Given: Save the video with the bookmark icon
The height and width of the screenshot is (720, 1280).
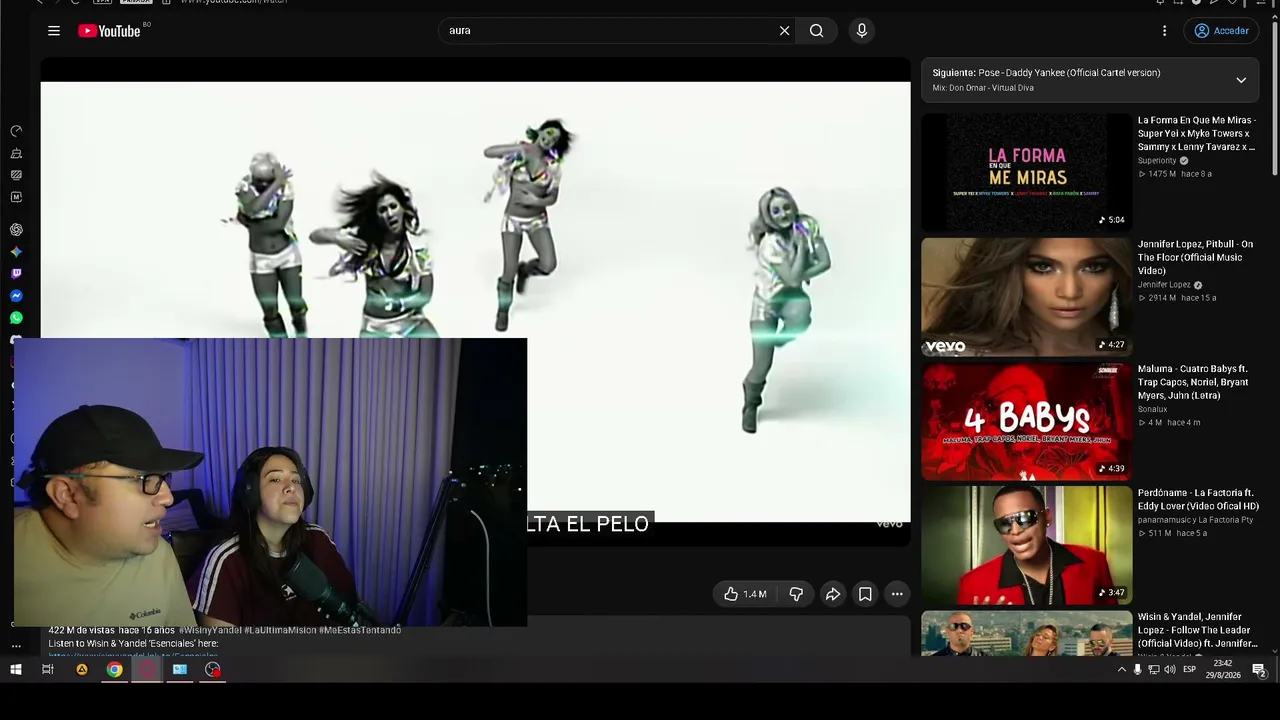Looking at the screenshot, I should pos(865,594).
